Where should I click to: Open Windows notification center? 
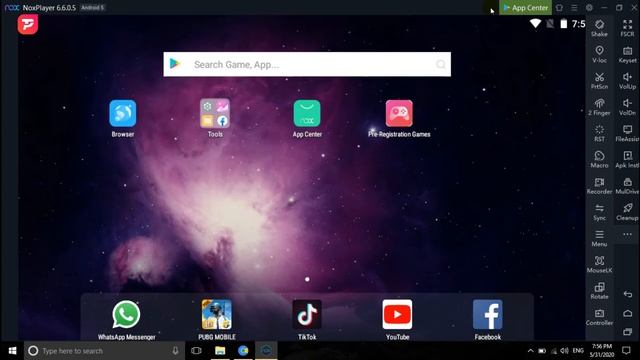tap(626, 351)
